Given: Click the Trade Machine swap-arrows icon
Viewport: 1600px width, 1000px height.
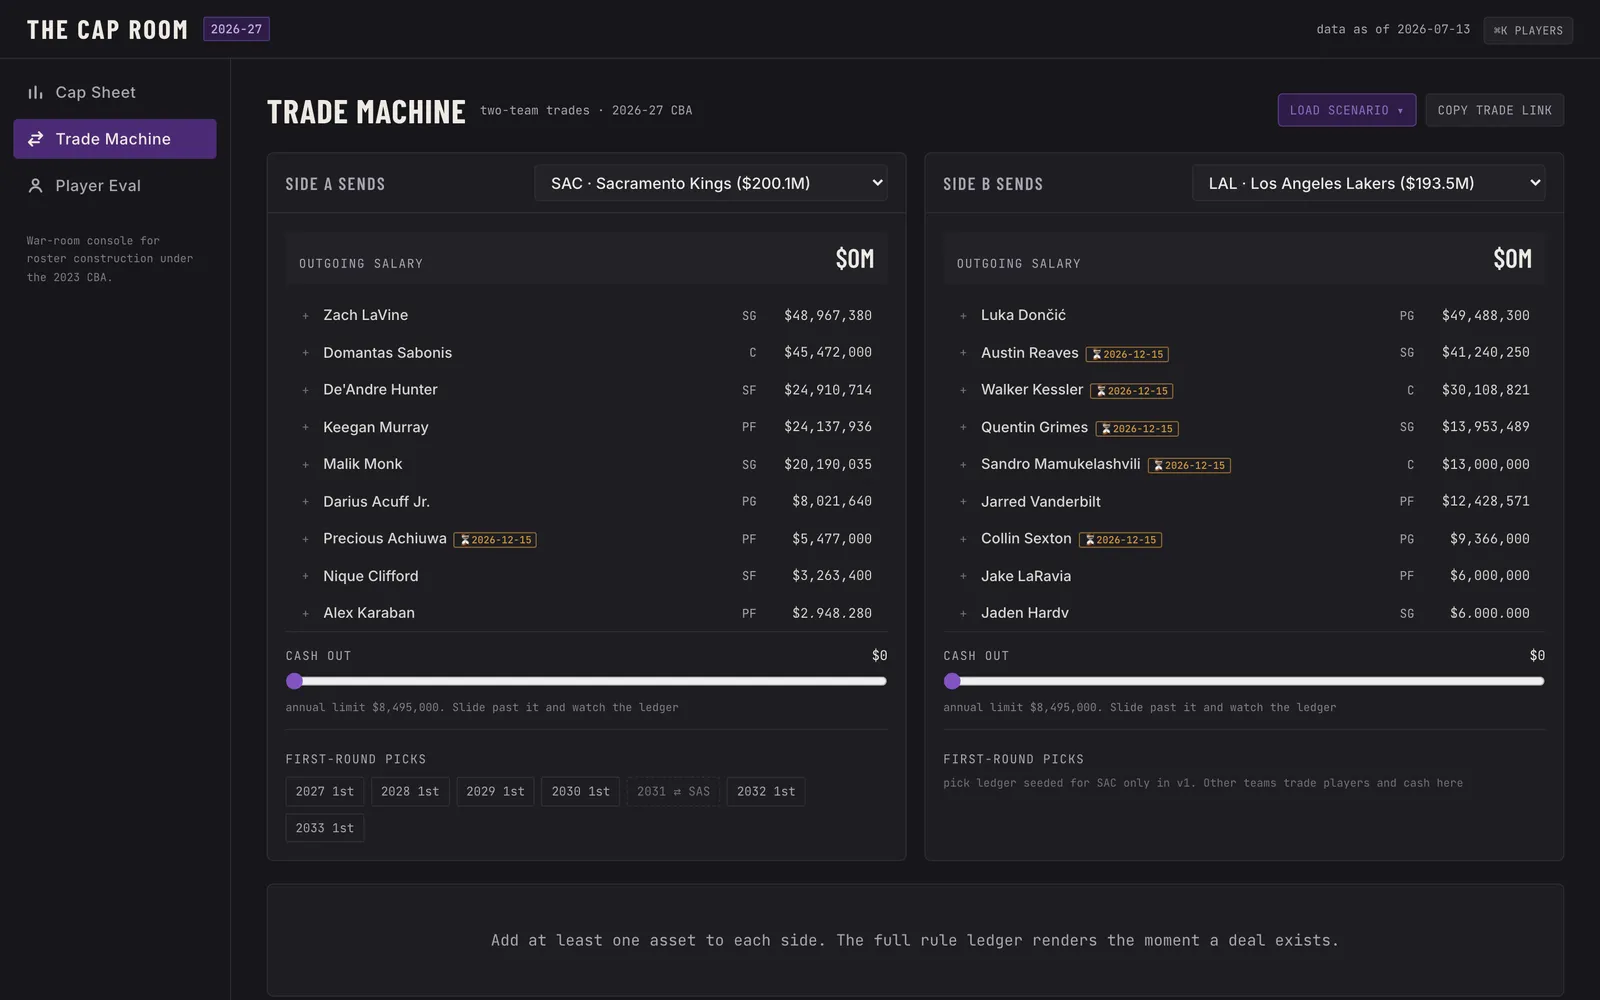Looking at the screenshot, I should point(35,139).
